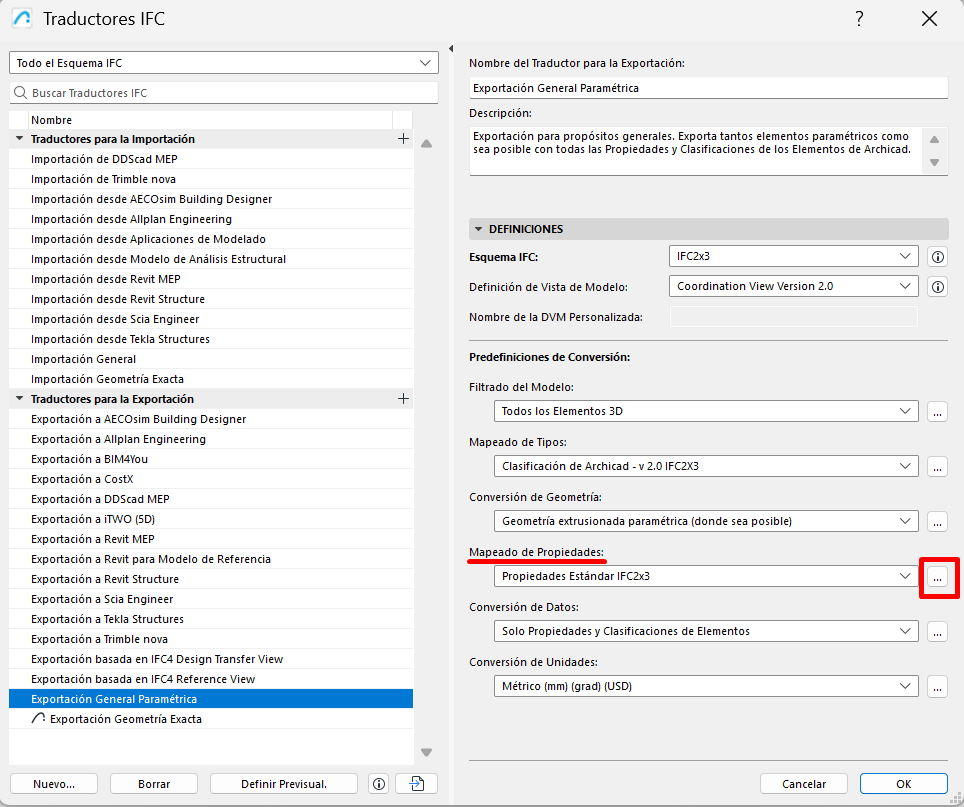The image size is (964, 807).
Task: Select Importación Geometría Exacta
Action: tap(211, 379)
